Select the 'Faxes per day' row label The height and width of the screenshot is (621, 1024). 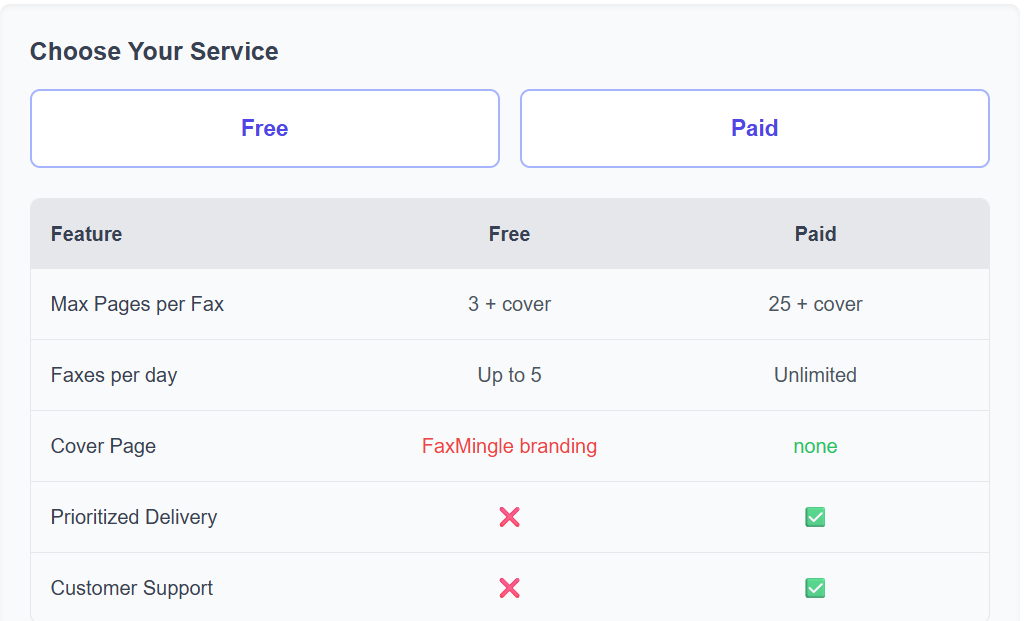click(x=114, y=375)
